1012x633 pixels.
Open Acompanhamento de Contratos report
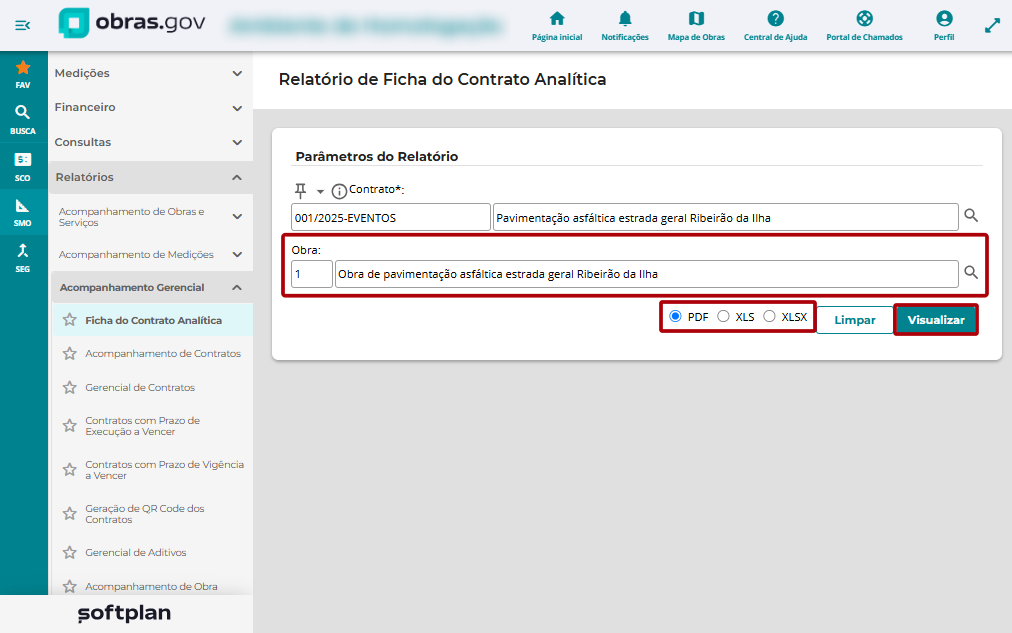pyautogui.click(x=163, y=354)
